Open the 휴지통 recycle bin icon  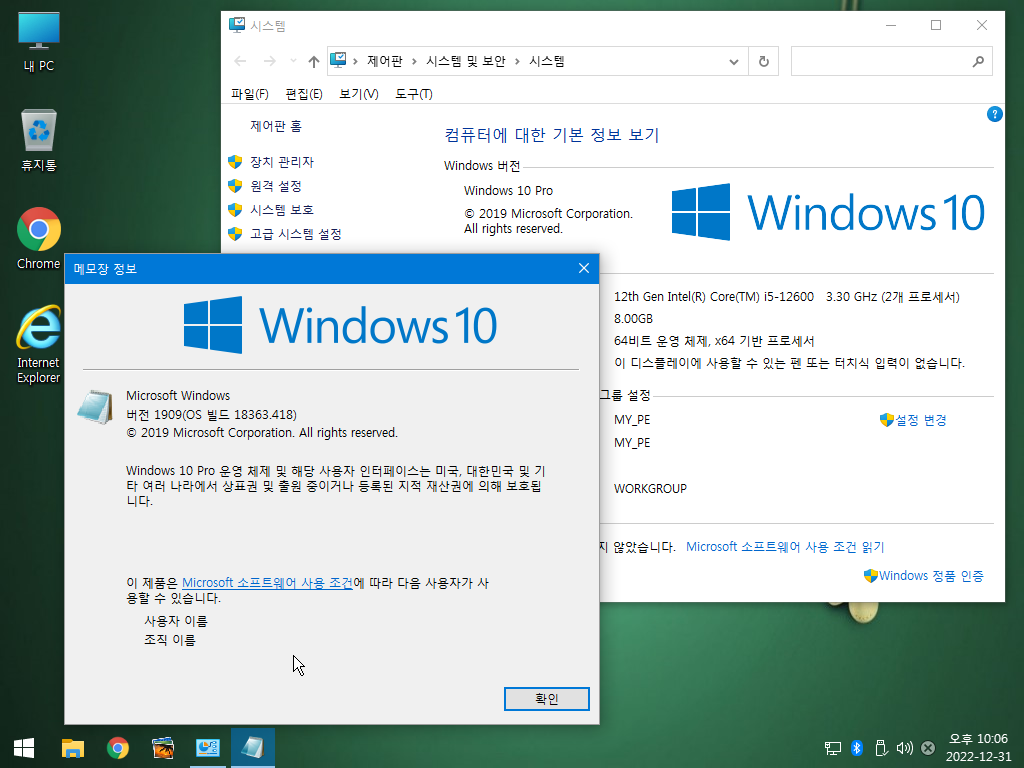coord(39,140)
